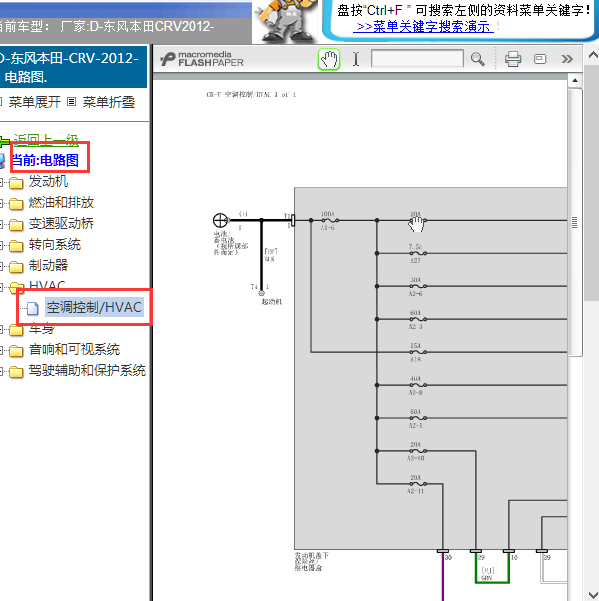Click the 7.5A fuse A27 in diagram
The width and height of the screenshot is (599, 601).
pos(417,253)
